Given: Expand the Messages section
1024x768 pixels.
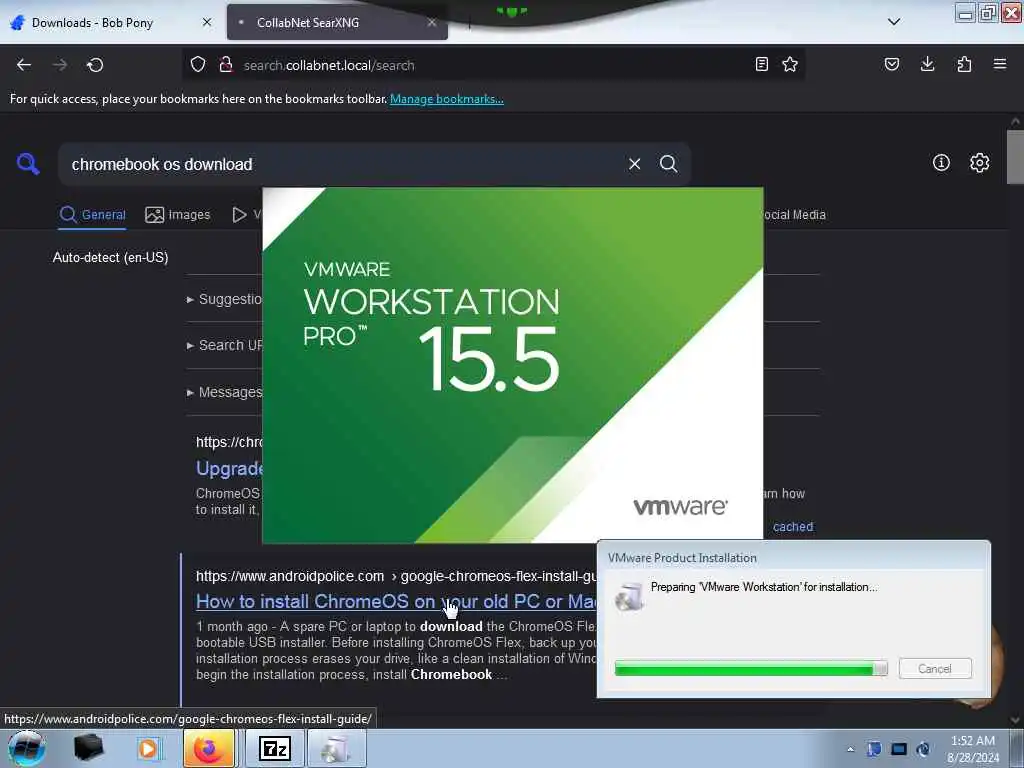Looking at the screenshot, I should coord(224,392).
